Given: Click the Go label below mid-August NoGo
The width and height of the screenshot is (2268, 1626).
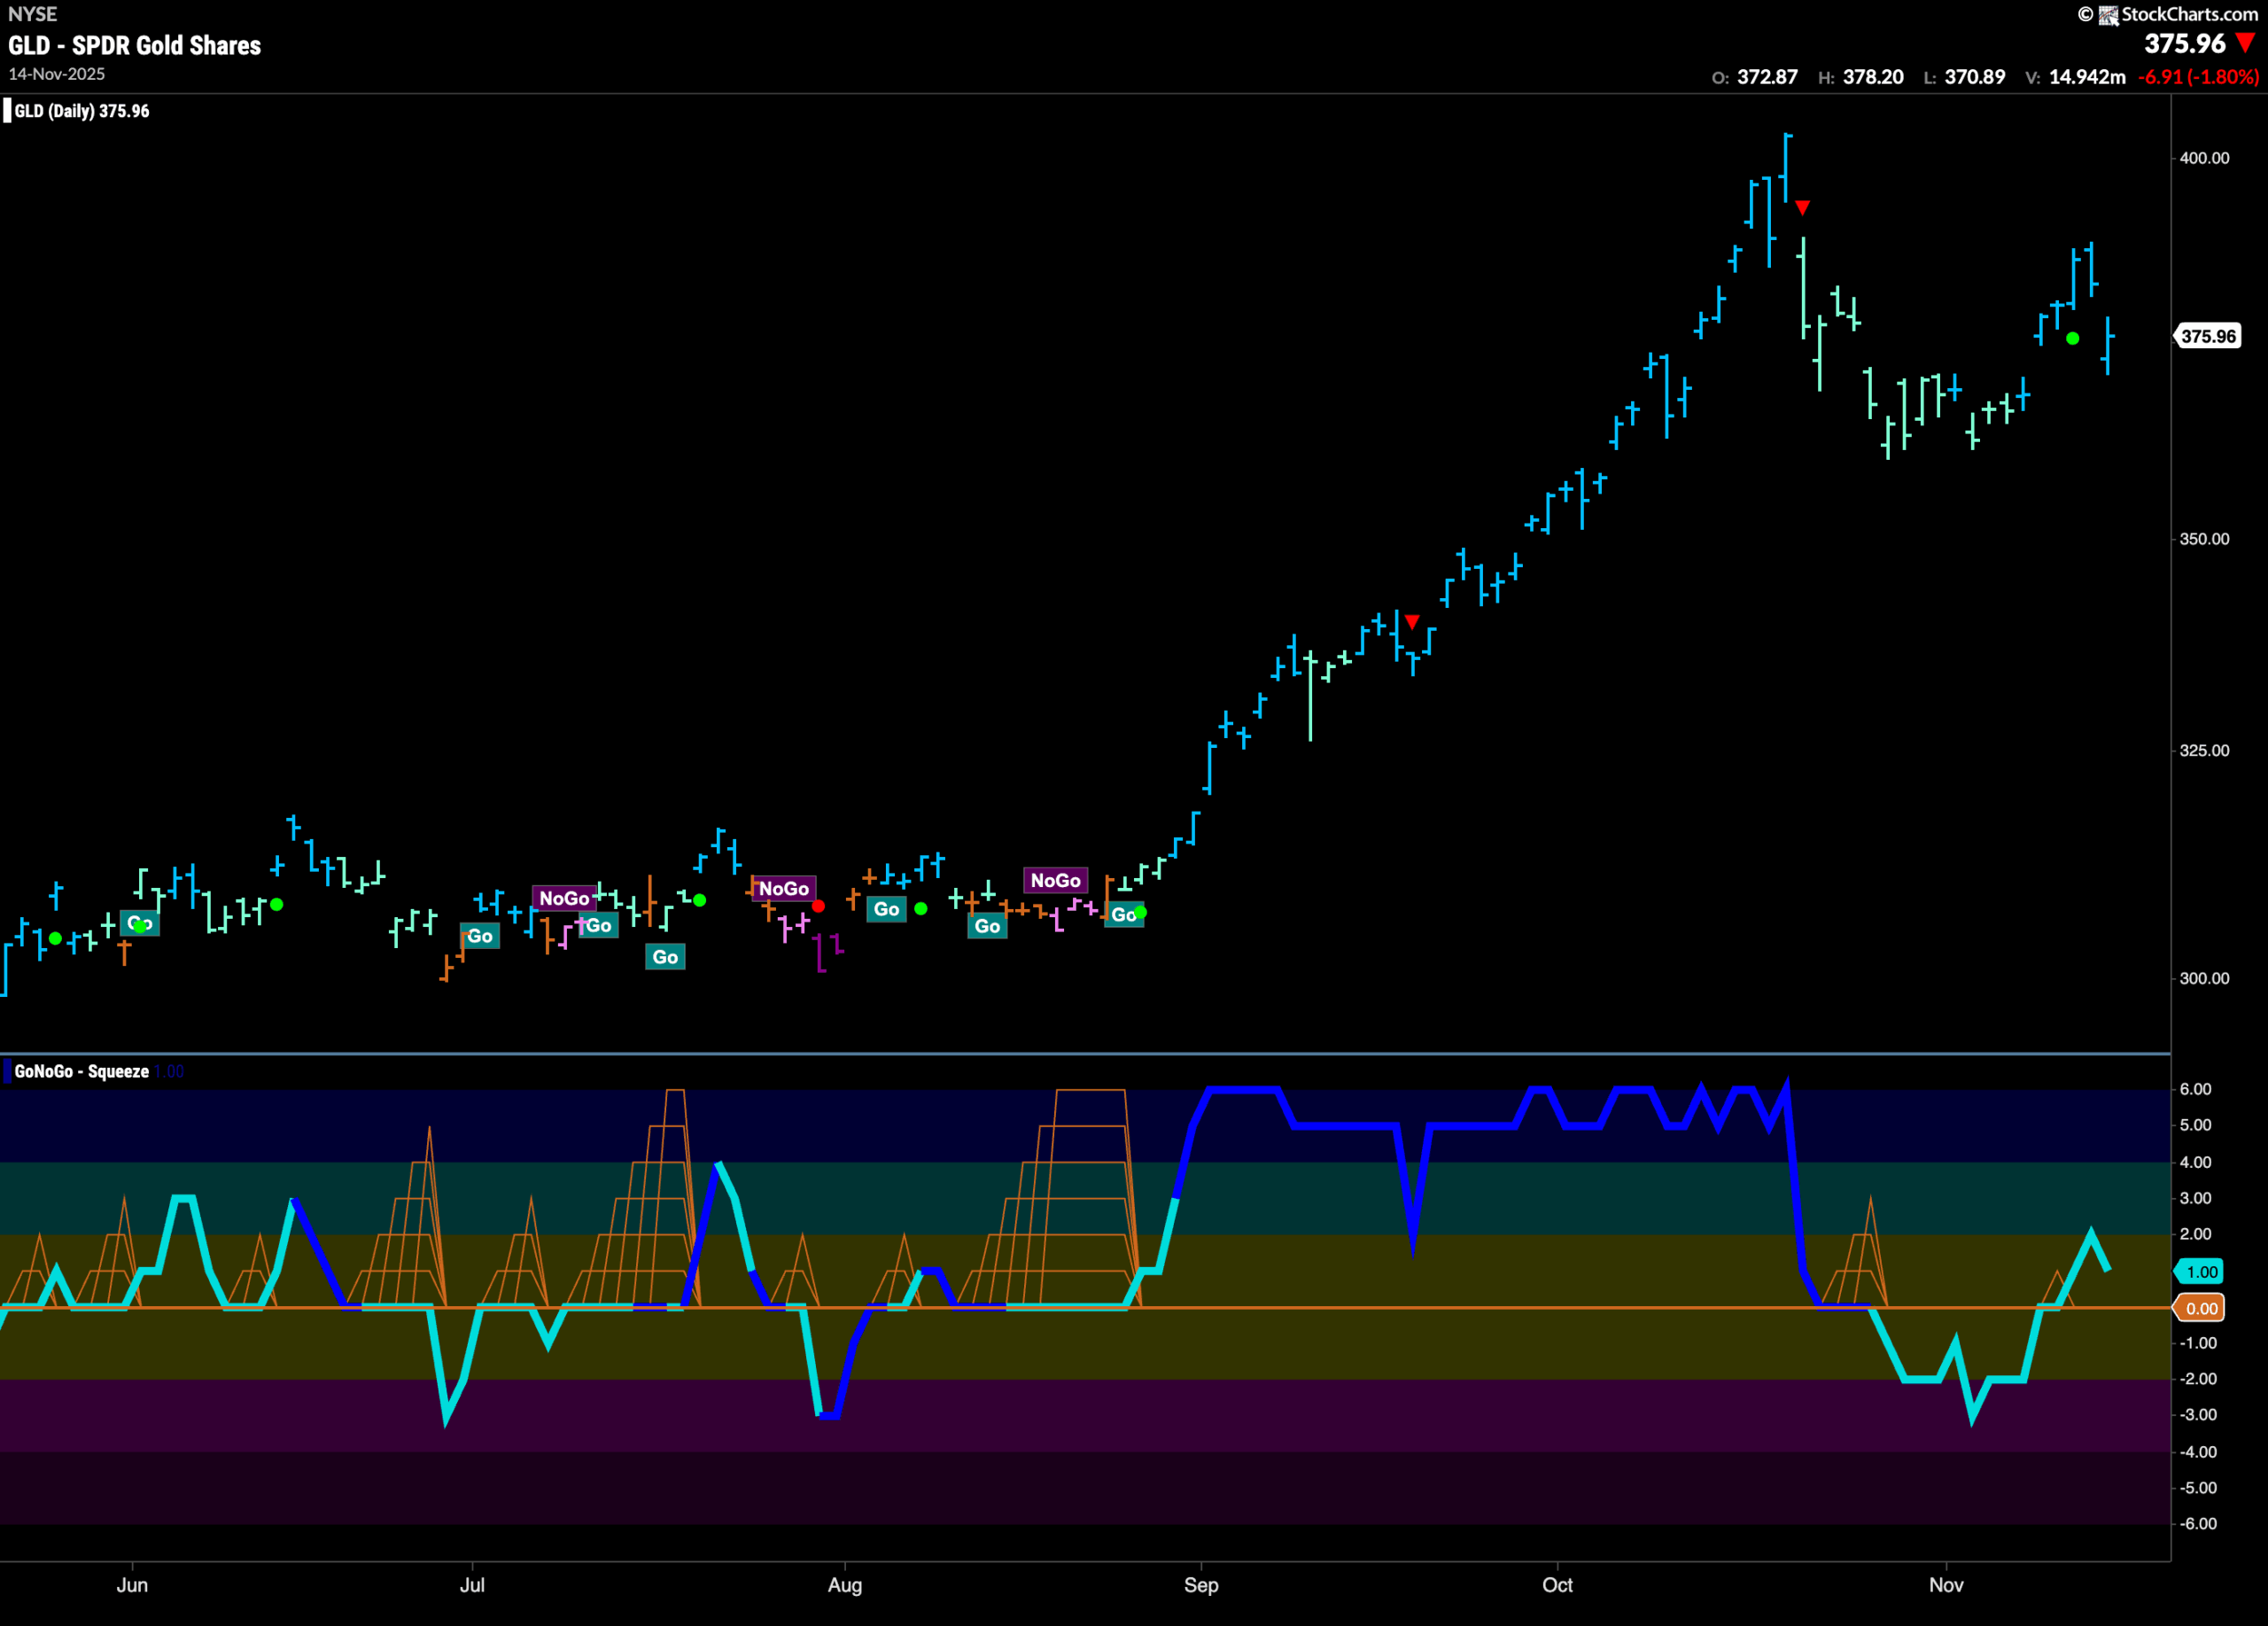Looking at the screenshot, I should [x=987, y=926].
